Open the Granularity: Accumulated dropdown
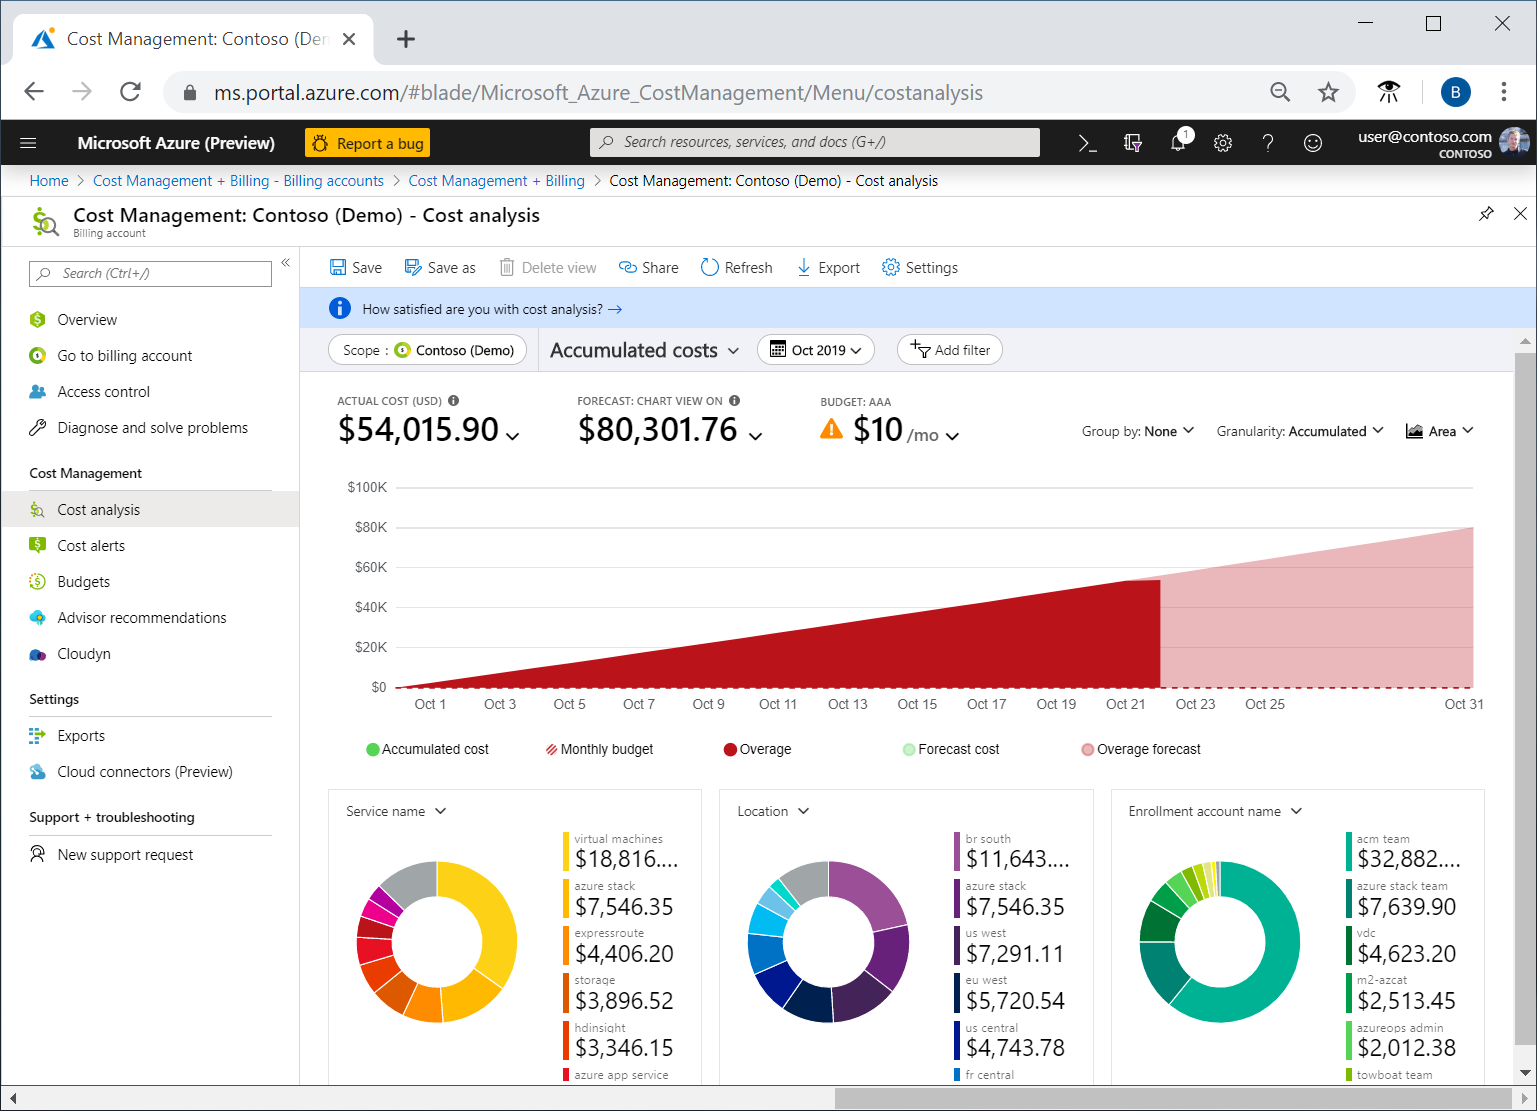 (1299, 431)
